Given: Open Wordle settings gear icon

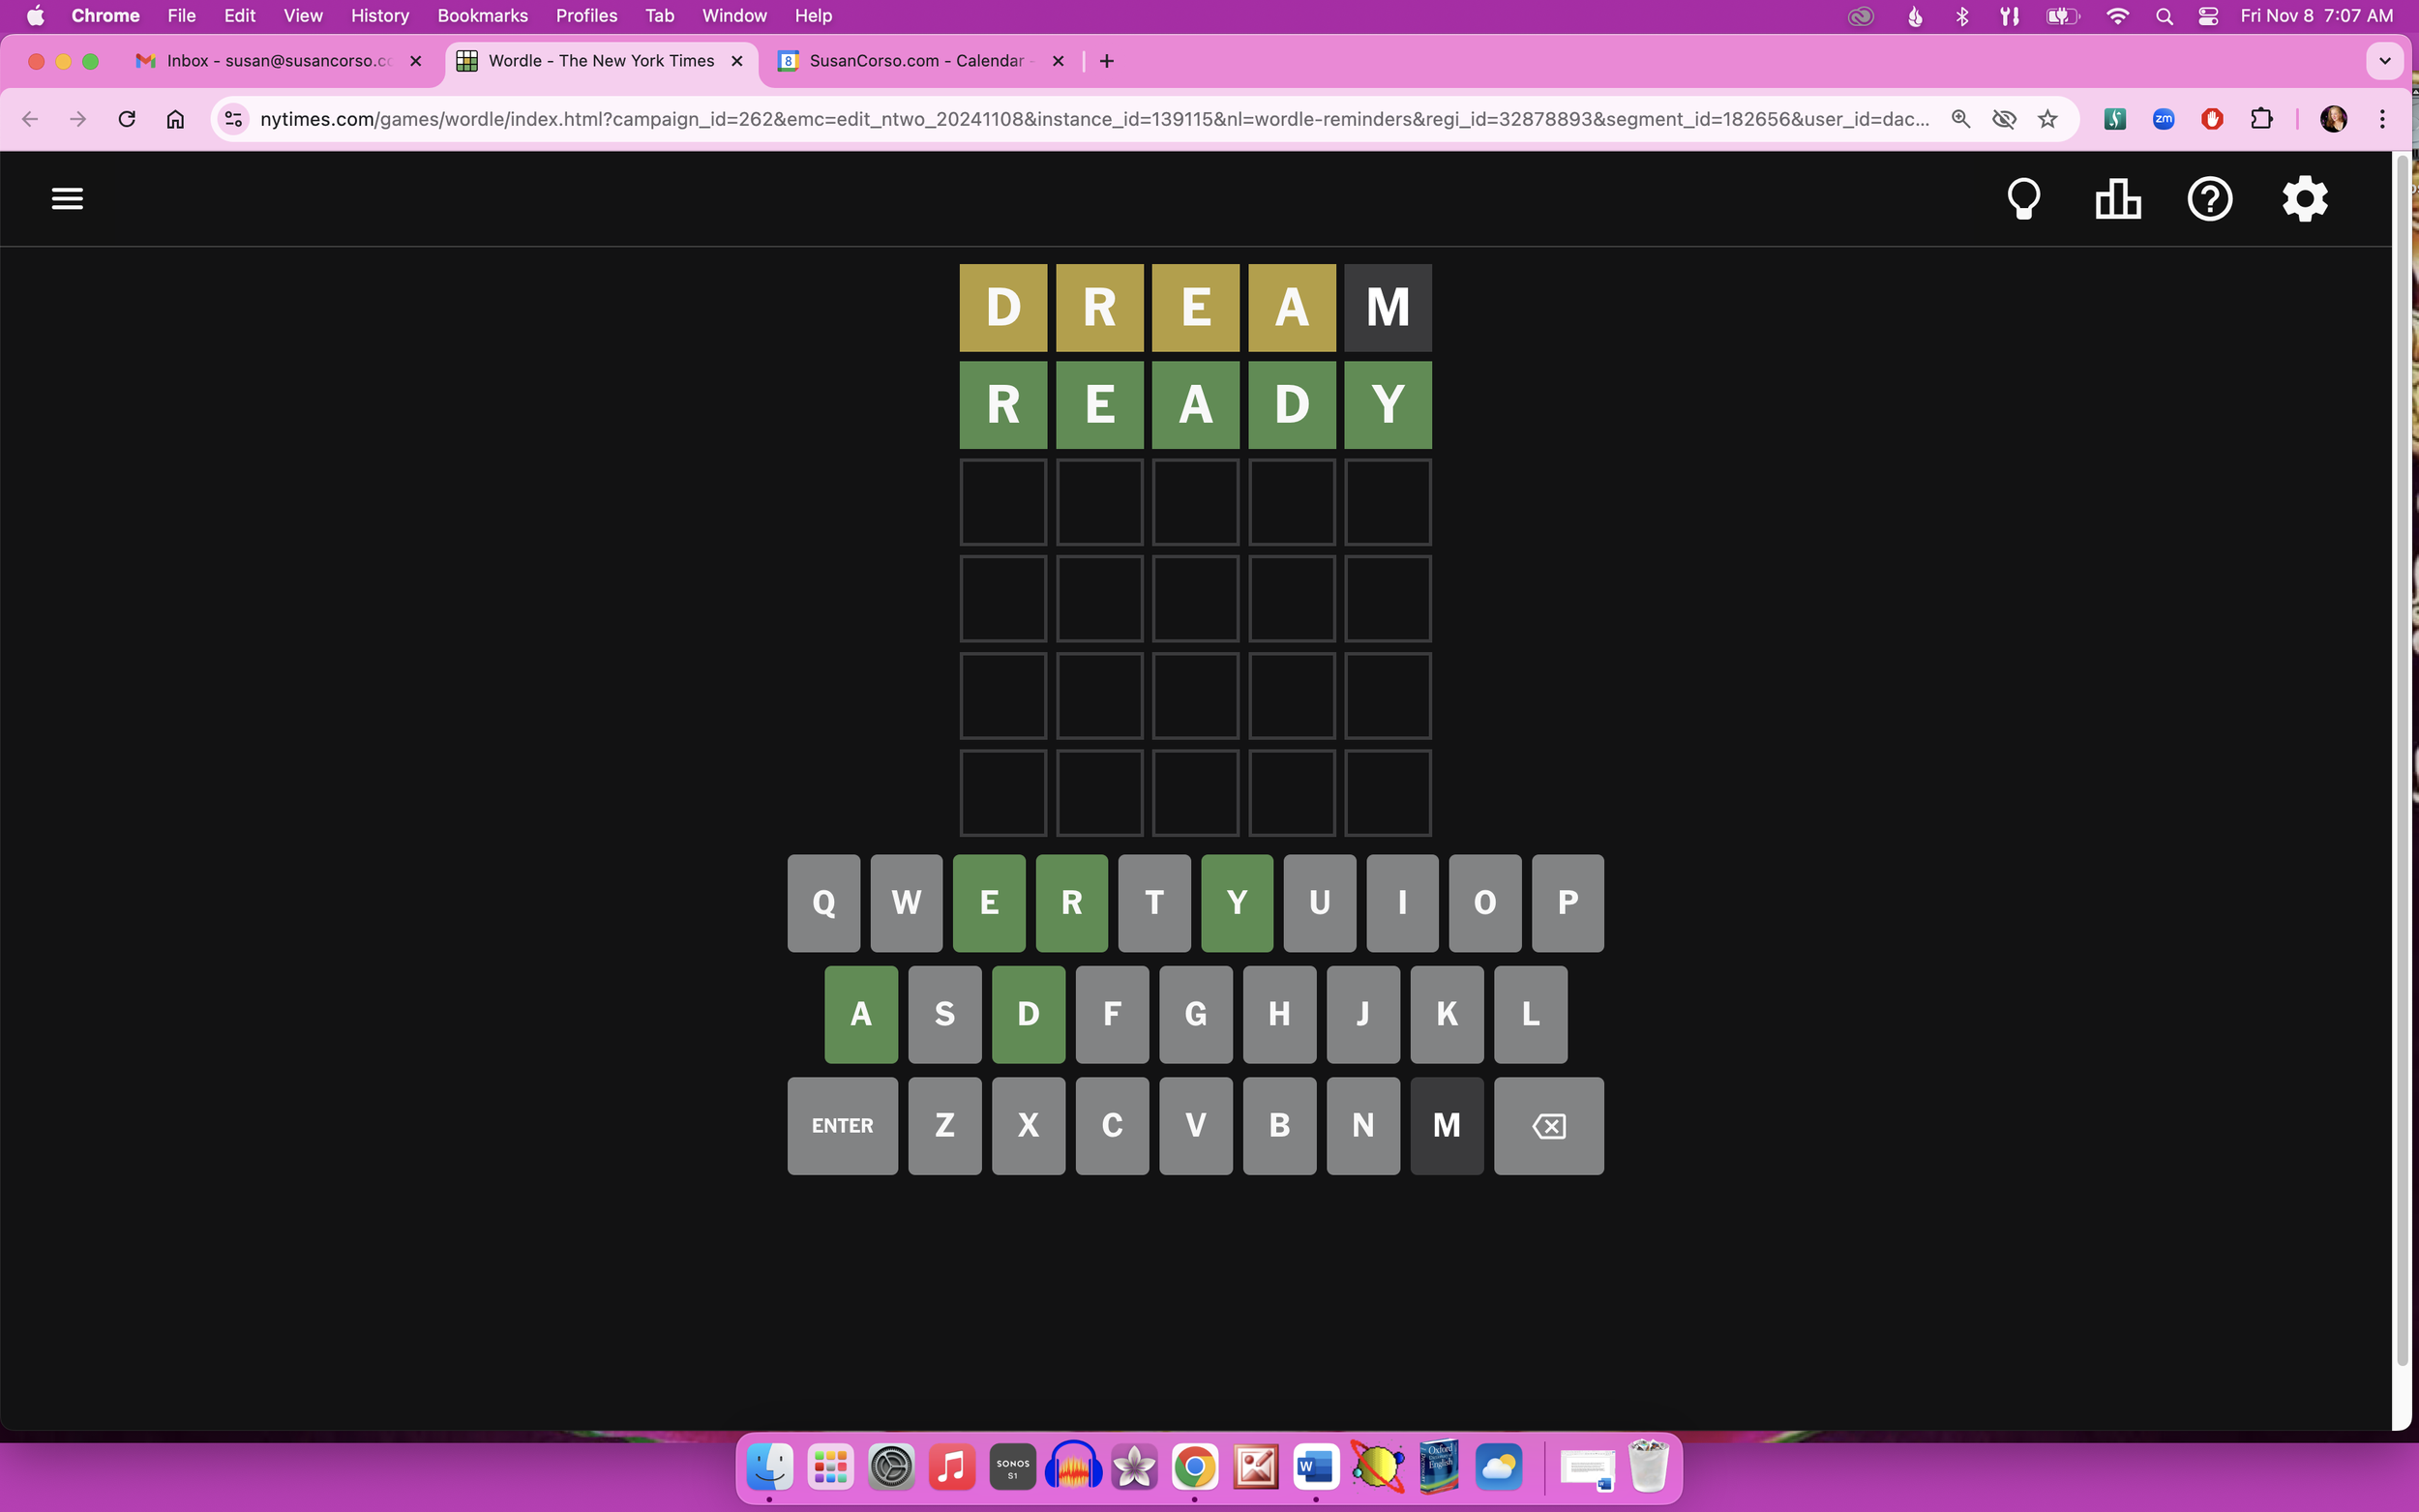Looking at the screenshot, I should [2304, 199].
